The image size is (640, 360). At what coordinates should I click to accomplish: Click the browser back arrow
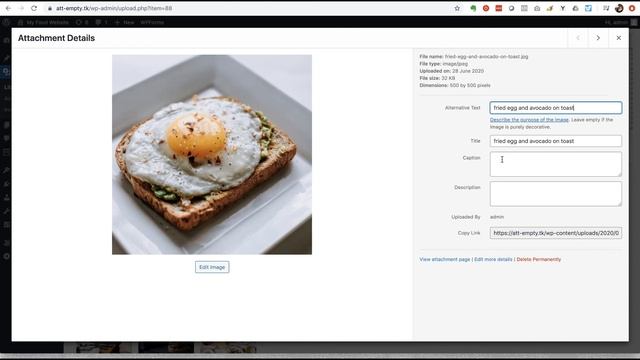8,8
